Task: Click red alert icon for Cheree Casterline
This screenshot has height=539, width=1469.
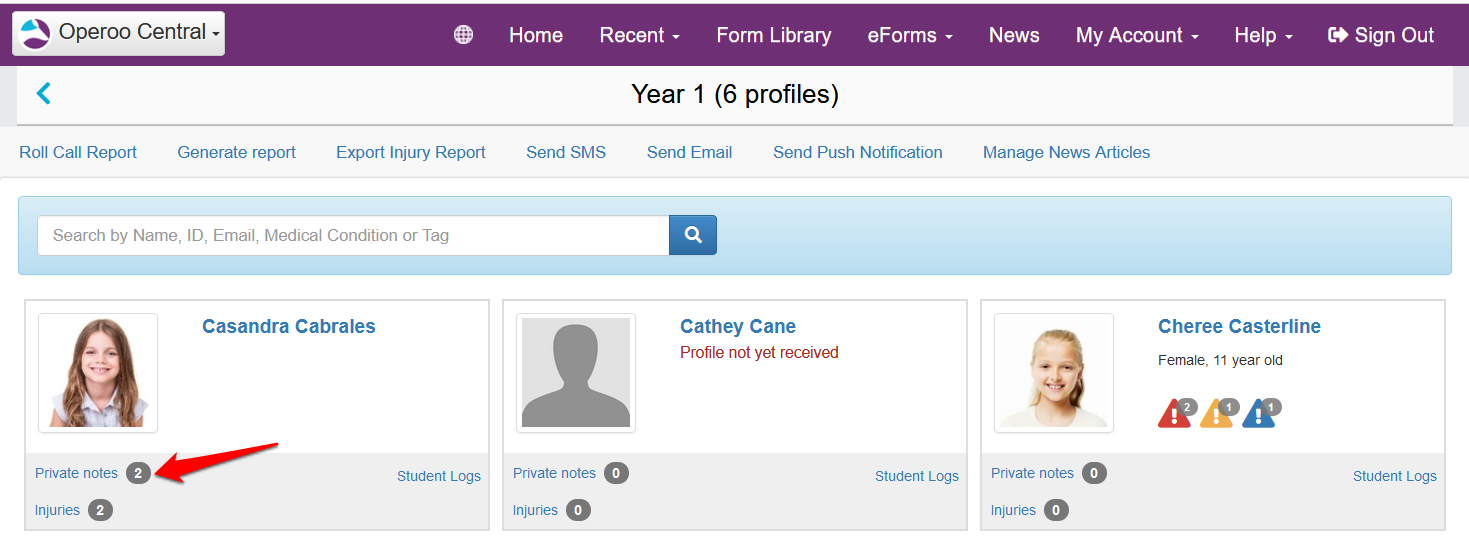Action: [x=1174, y=414]
